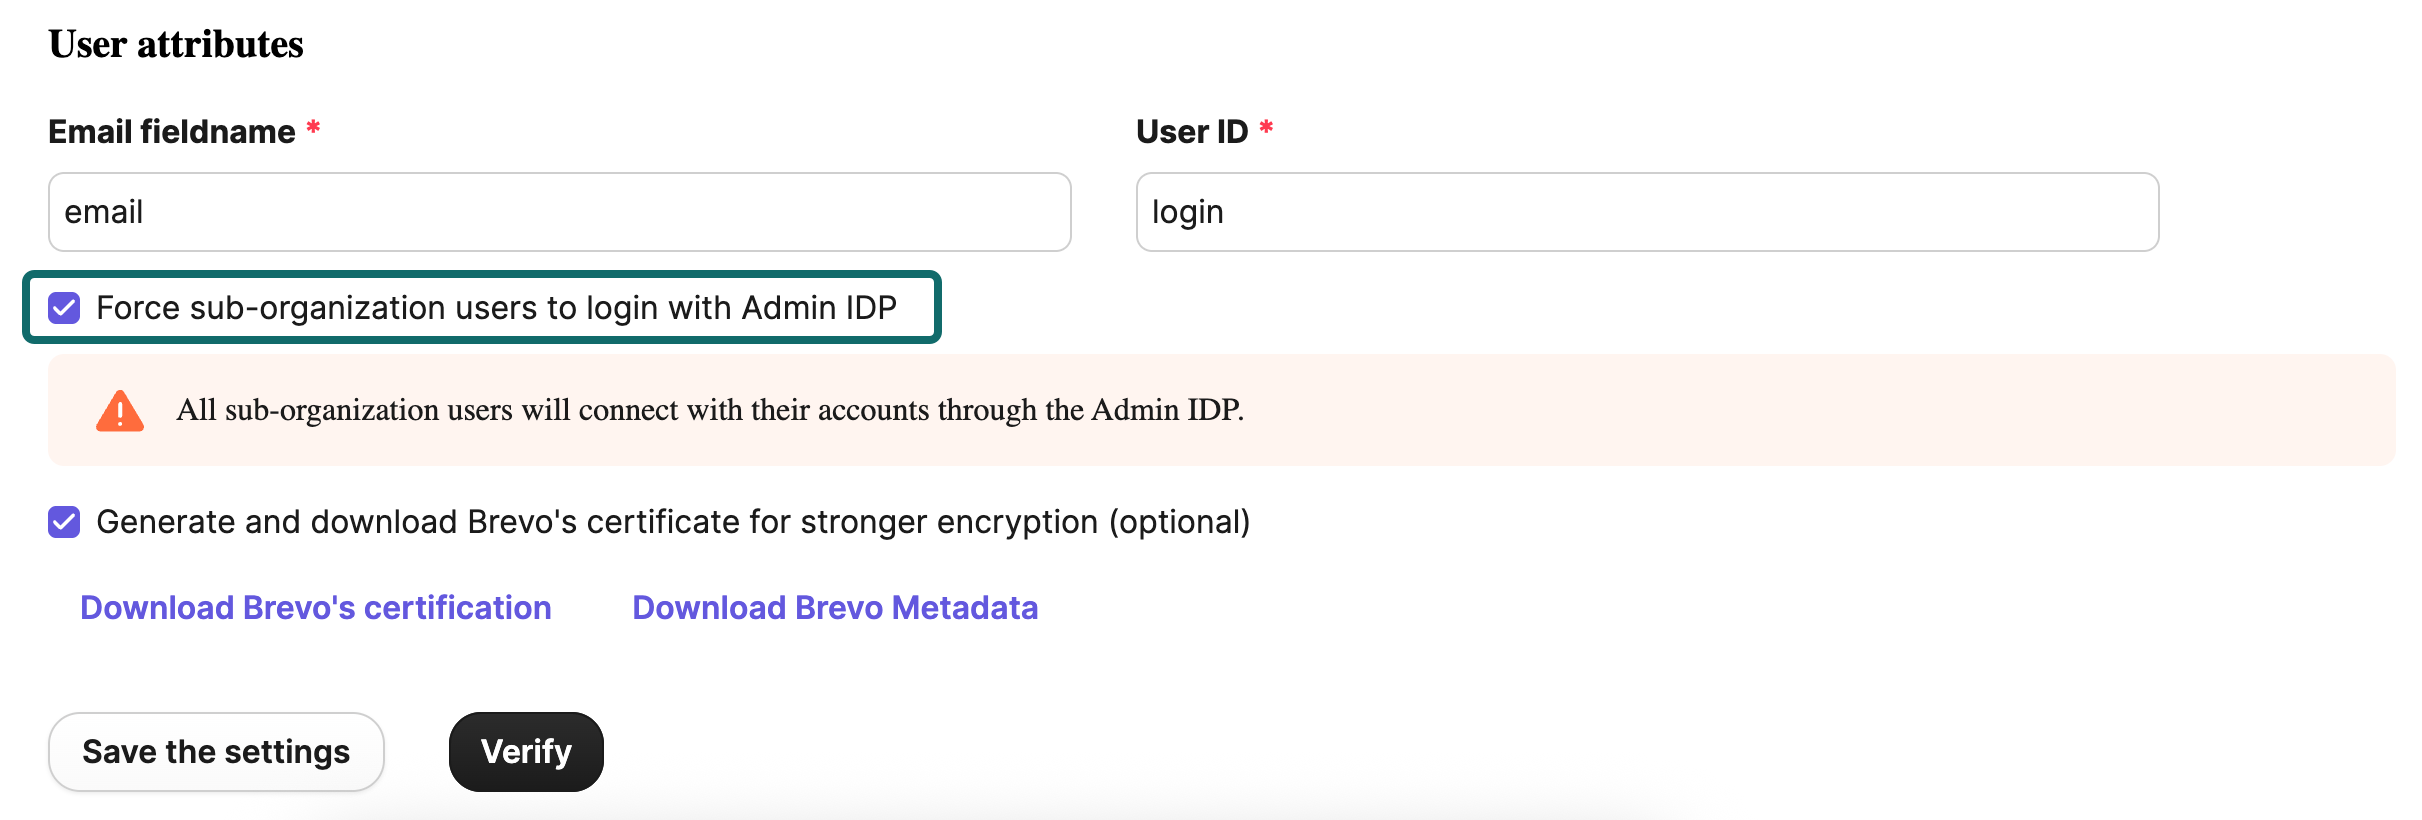The image size is (2422, 820).
Task: Click the warning banner background area
Action: coord(1800,409)
